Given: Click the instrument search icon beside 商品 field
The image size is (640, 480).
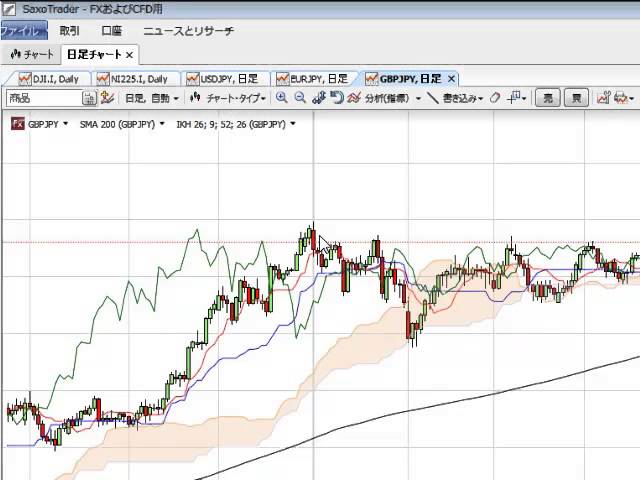Looking at the screenshot, I should point(89,98).
